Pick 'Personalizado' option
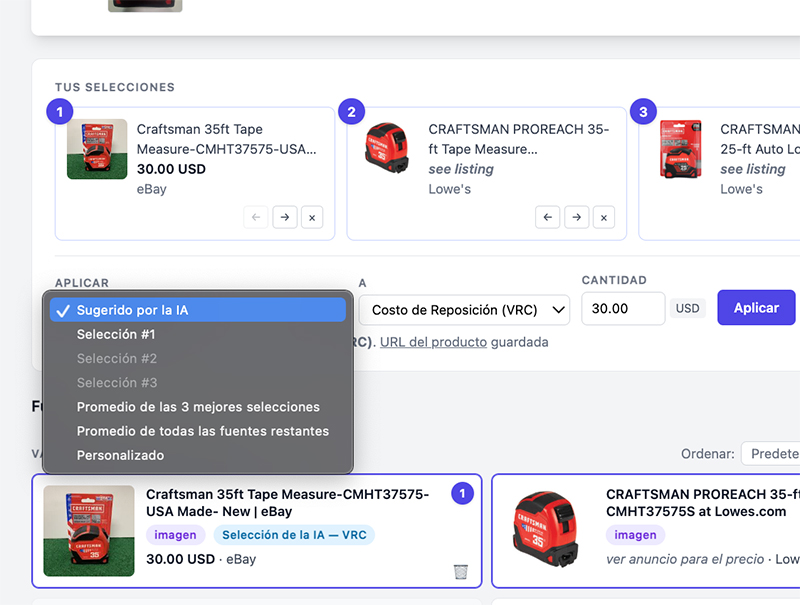Screen dimensions: 800x605 198,456
